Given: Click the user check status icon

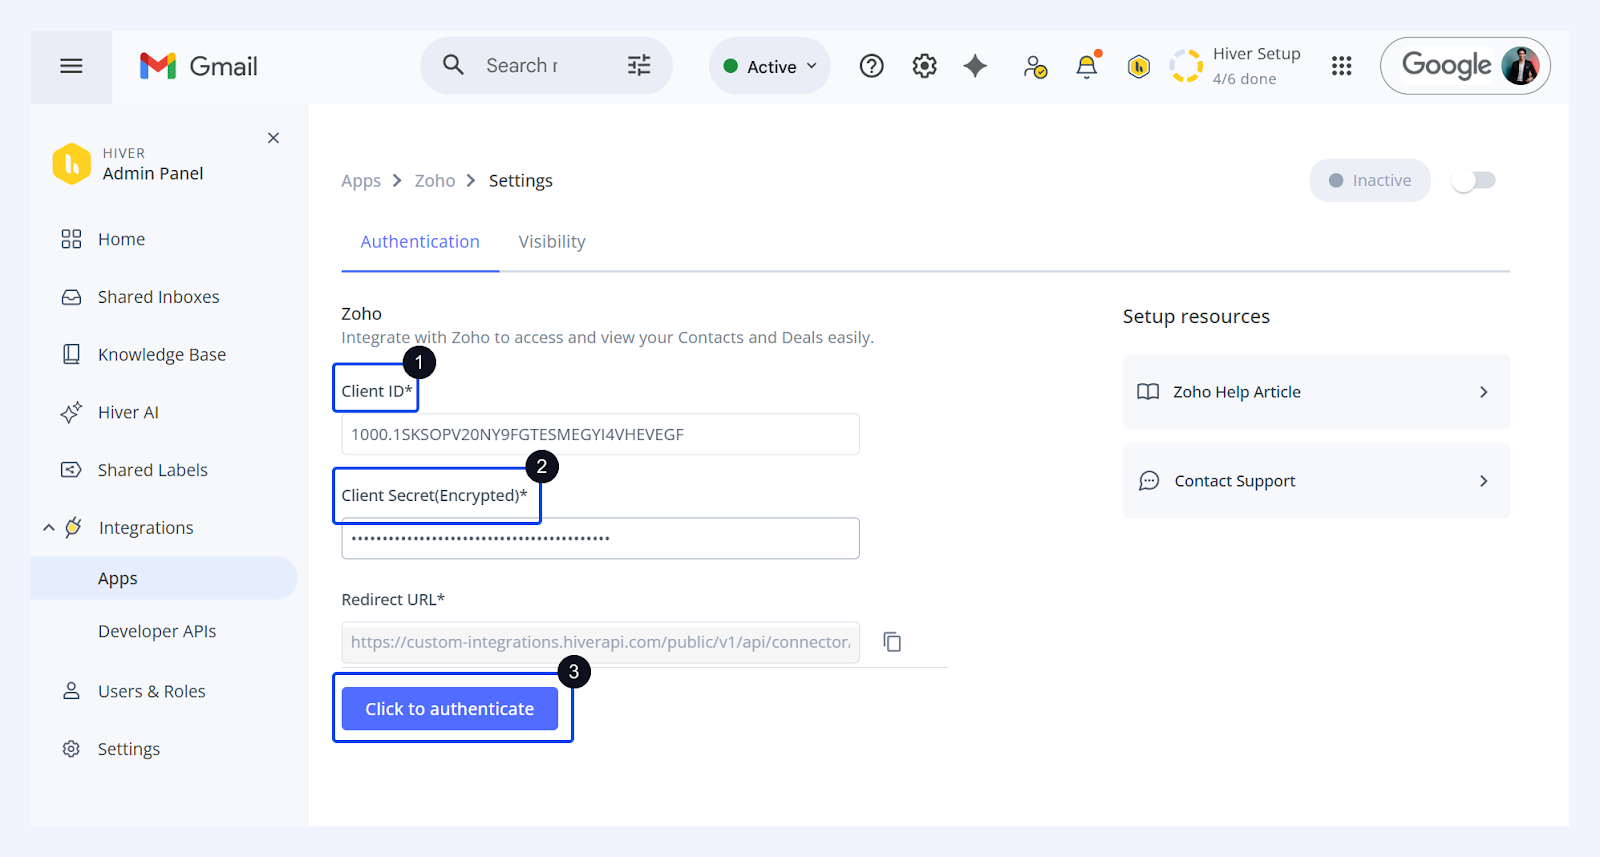Looking at the screenshot, I should 1035,67.
